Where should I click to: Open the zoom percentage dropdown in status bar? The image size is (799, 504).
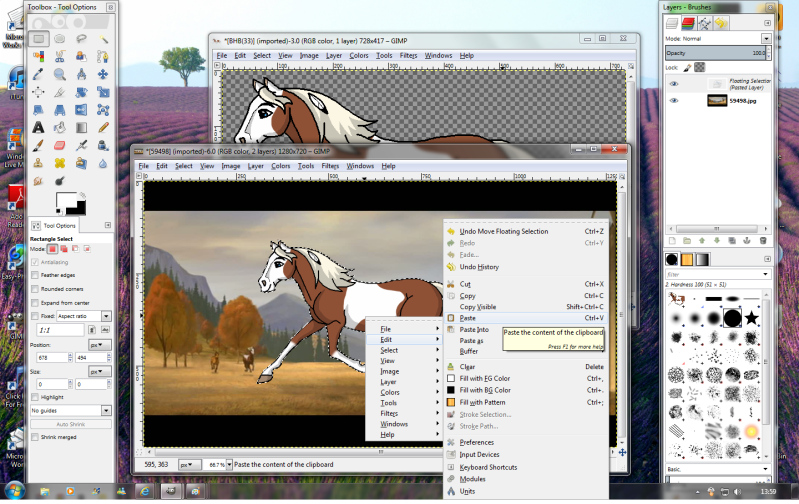229,464
